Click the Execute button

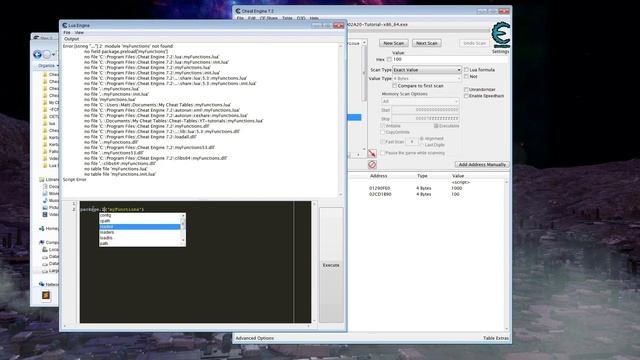coord(331,265)
